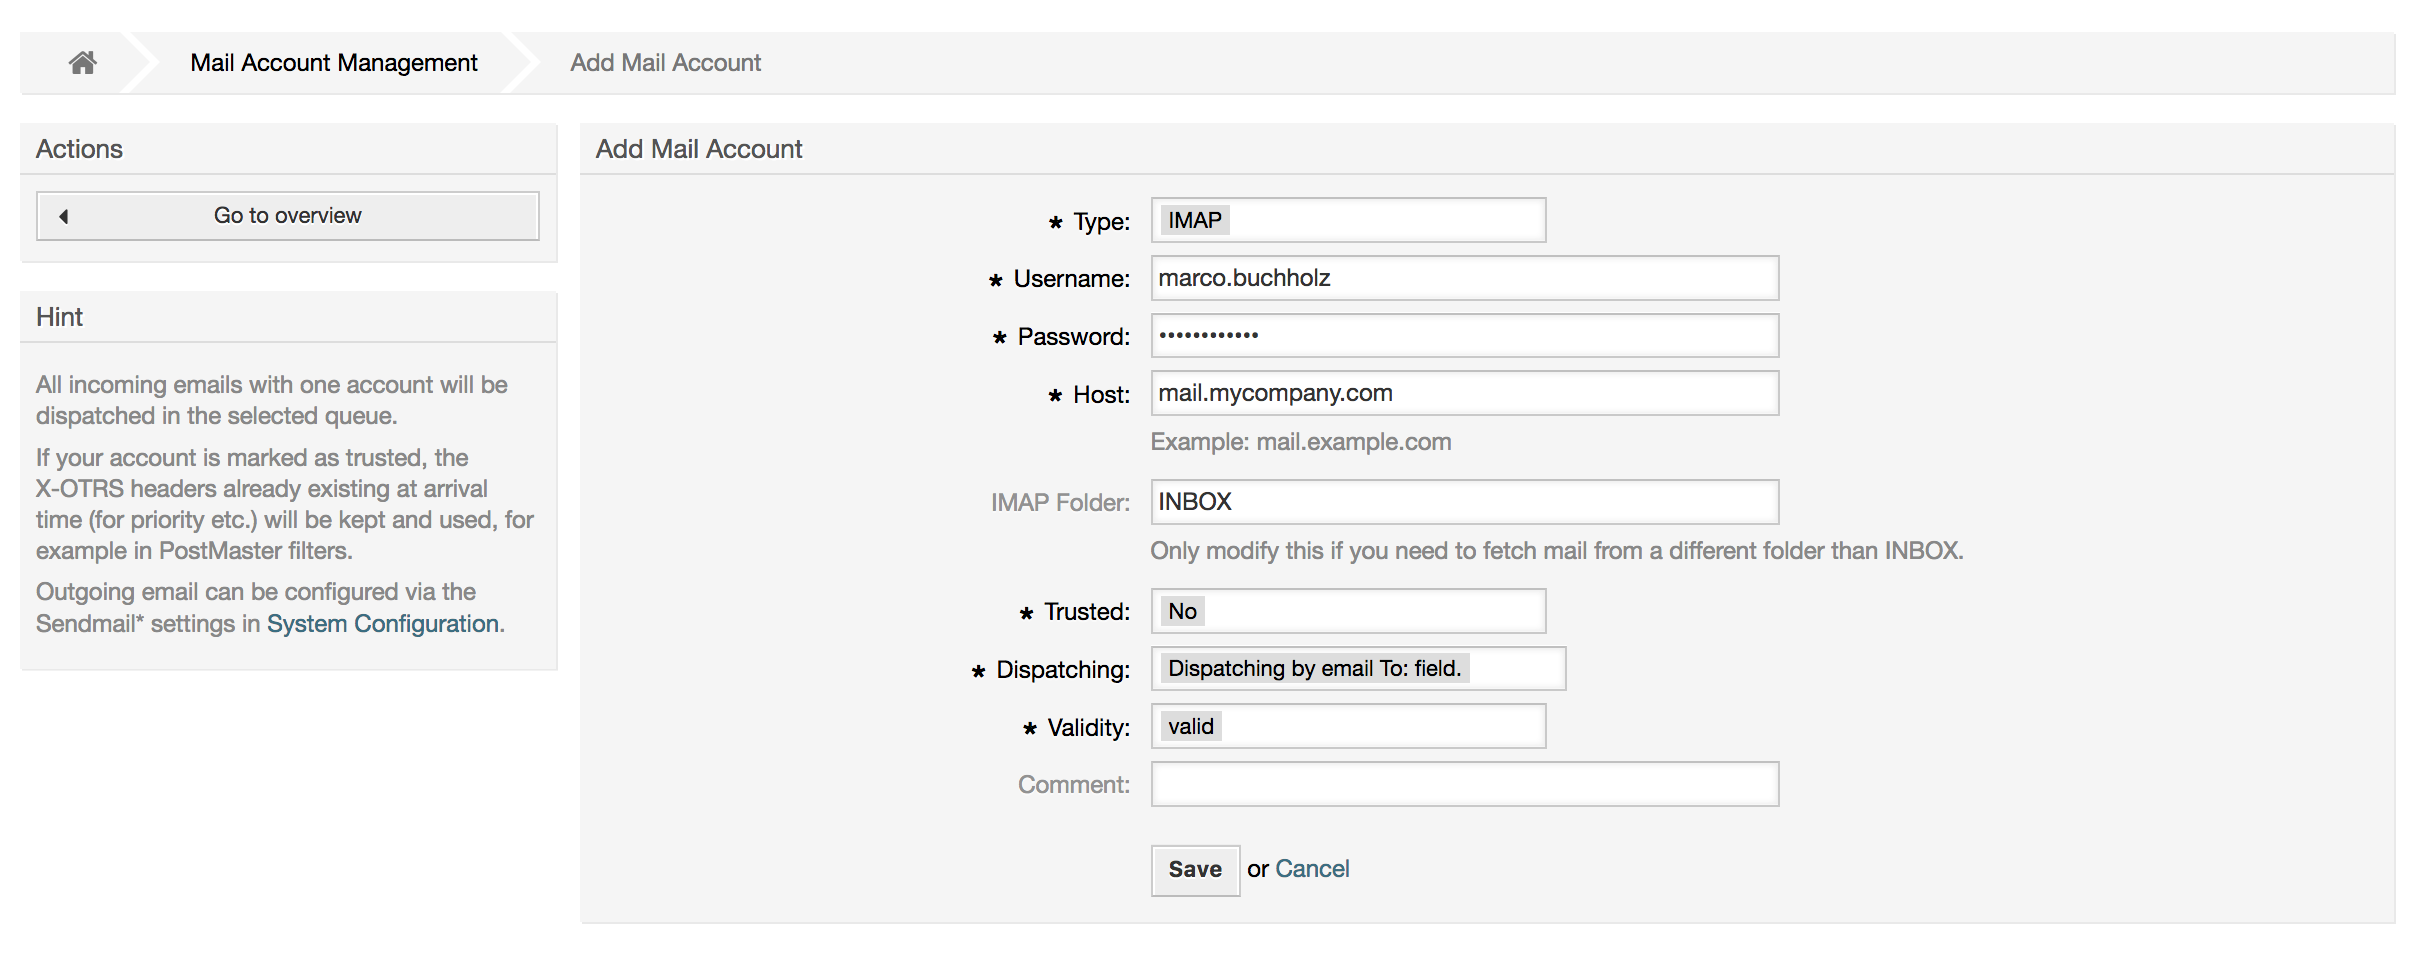Open the Type dropdown showing IMAP
2418x966 pixels.
point(1348,219)
